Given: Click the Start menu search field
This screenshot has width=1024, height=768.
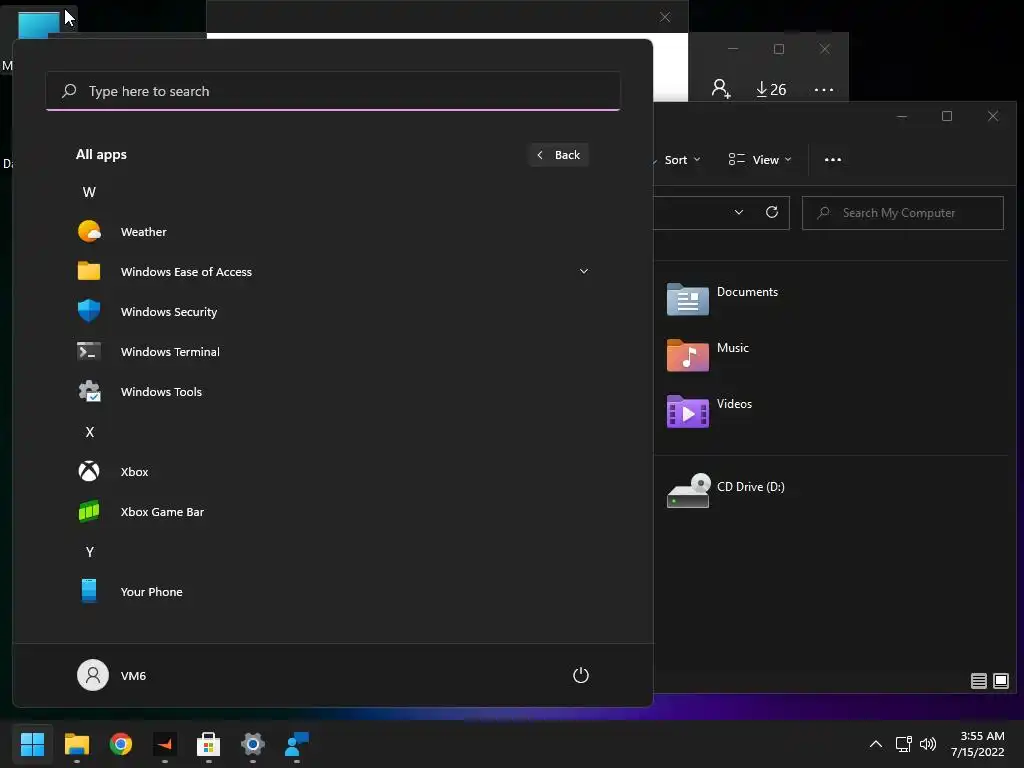Looking at the screenshot, I should pyautogui.click(x=333, y=91).
